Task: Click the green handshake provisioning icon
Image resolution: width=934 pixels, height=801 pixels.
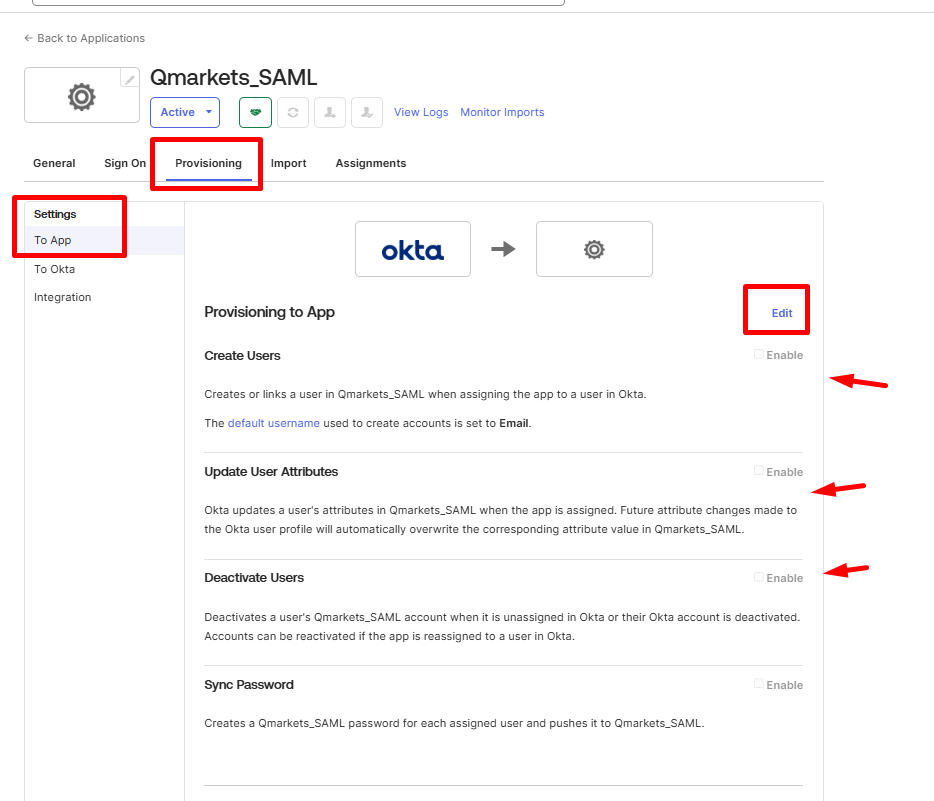Action: pos(256,113)
